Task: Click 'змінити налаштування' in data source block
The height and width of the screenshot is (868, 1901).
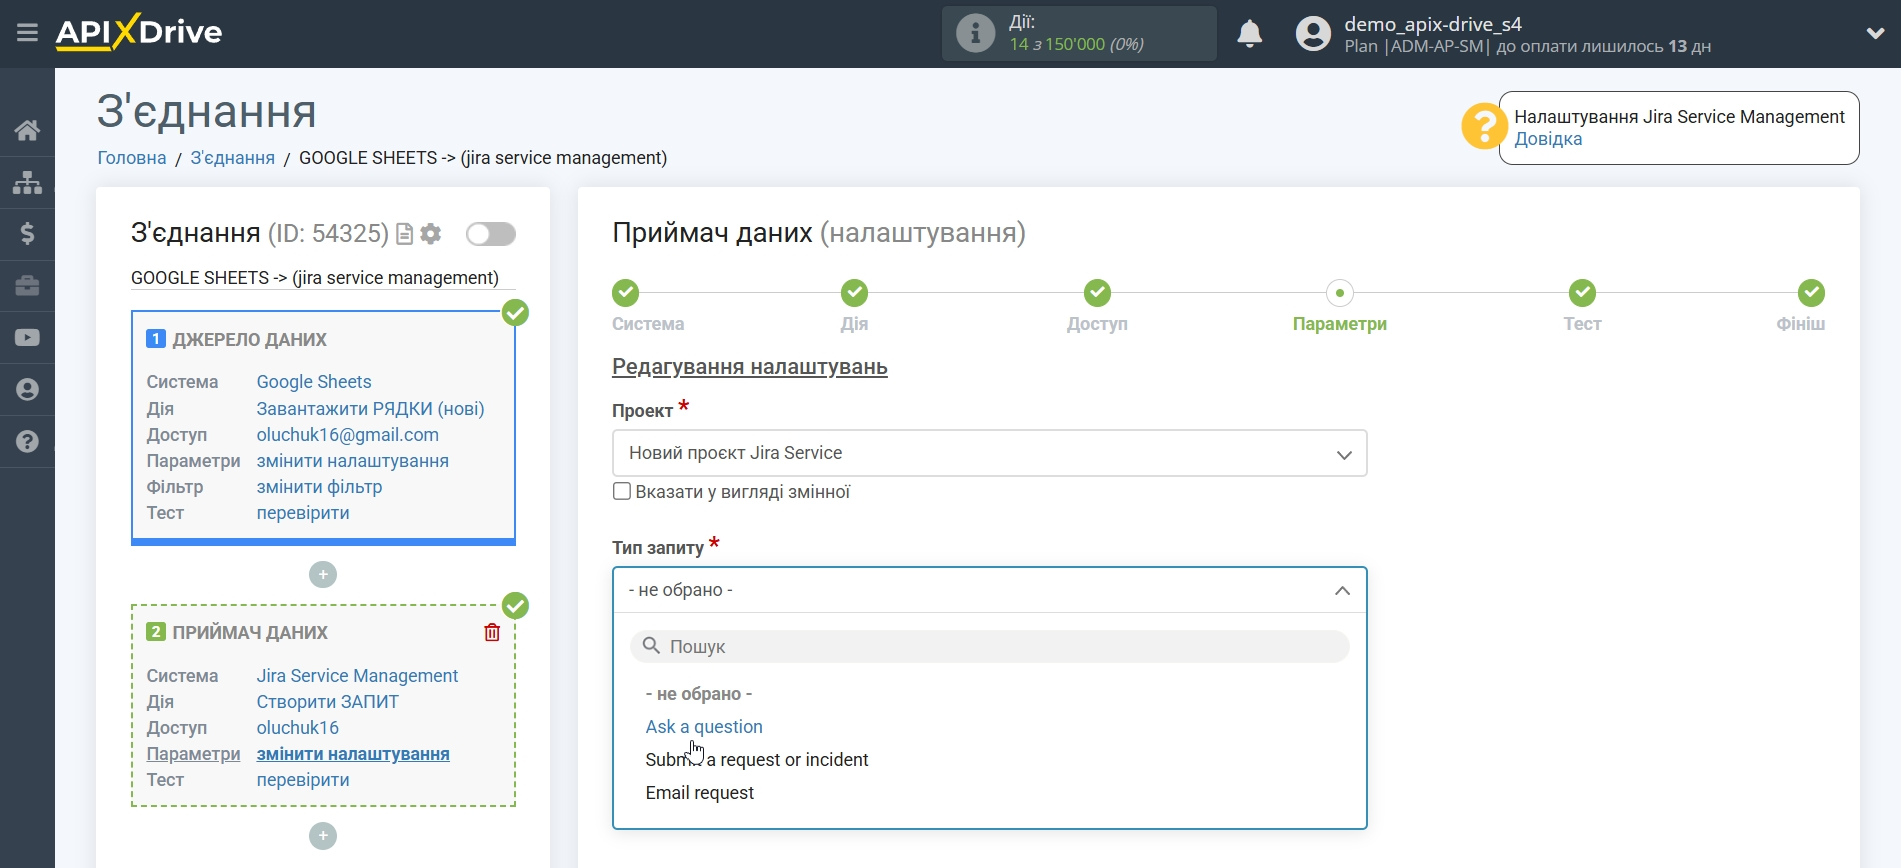Action: 352,461
